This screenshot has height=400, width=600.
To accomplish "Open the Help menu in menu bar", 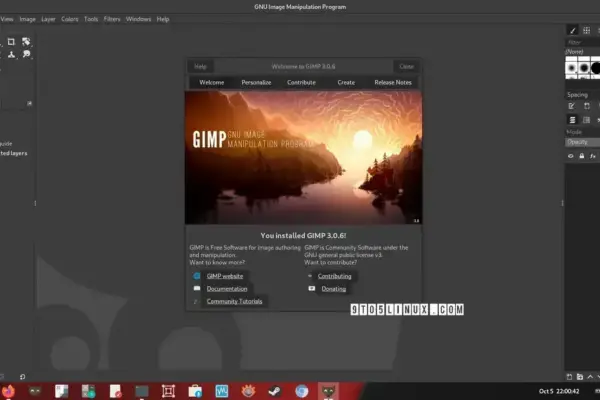I will [x=163, y=19].
